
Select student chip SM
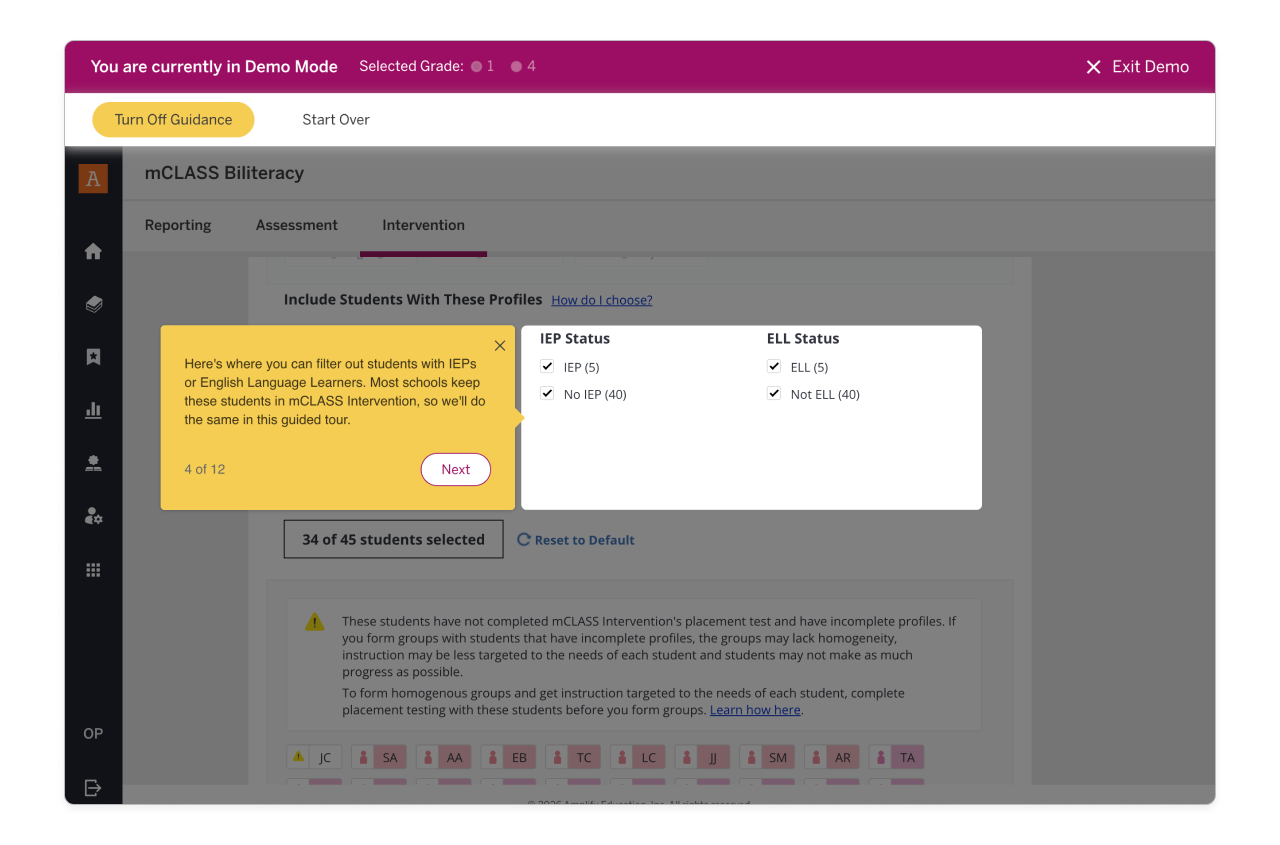(x=767, y=758)
